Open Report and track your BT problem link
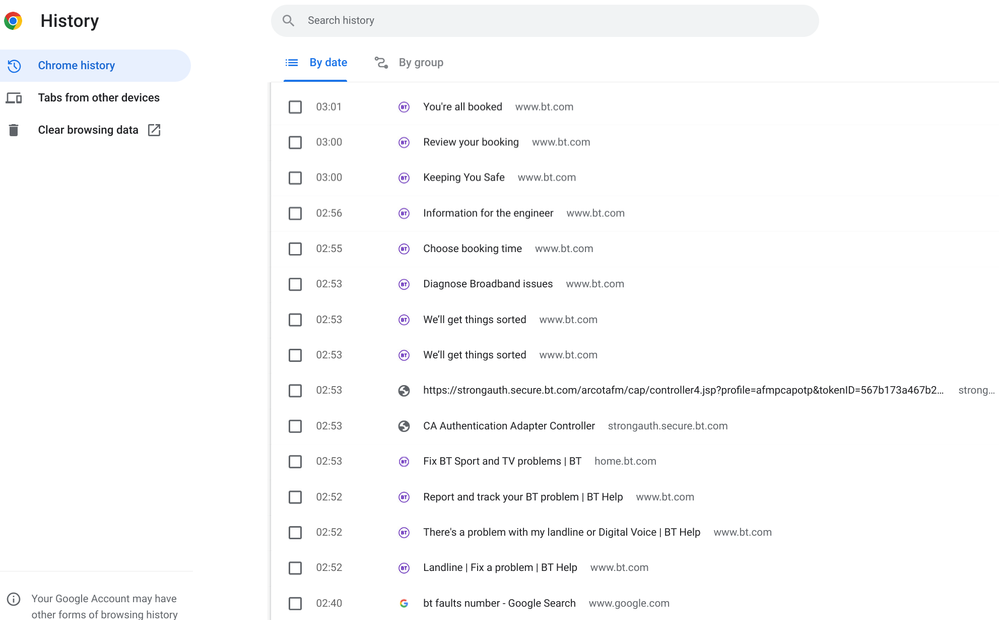 point(522,497)
